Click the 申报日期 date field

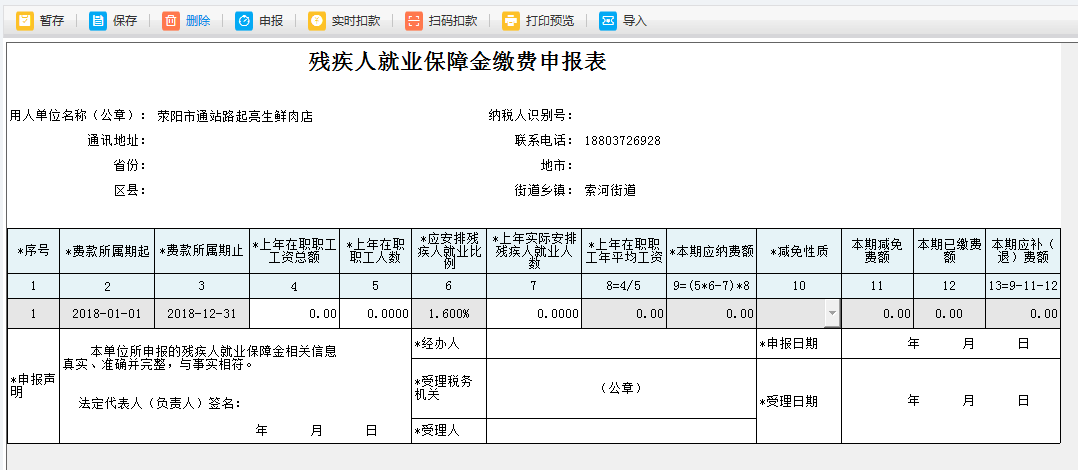(x=951, y=344)
